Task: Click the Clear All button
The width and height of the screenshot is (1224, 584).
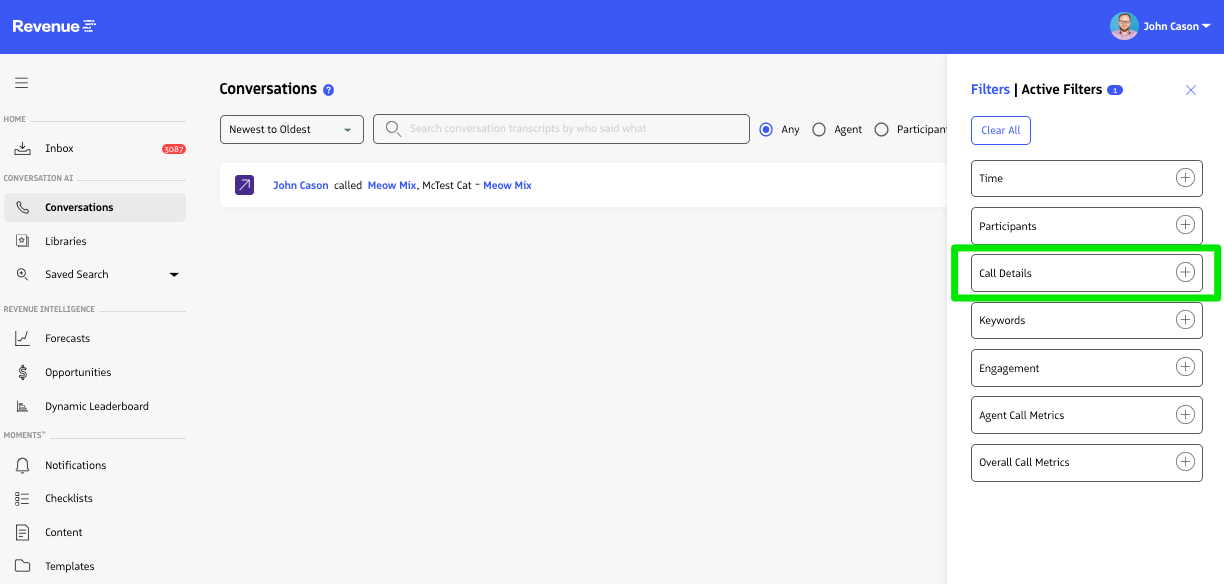Action: click(x=1000, y=130)
